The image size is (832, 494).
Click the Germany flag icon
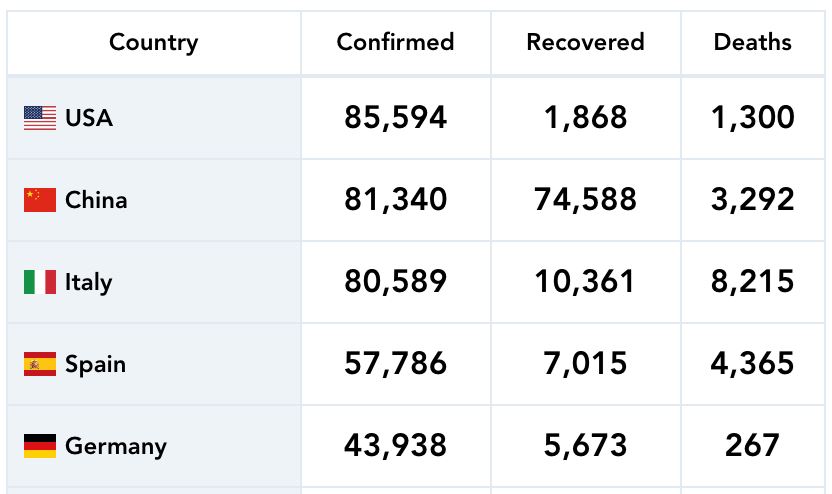pyautogui.click(x=40, y=446)
